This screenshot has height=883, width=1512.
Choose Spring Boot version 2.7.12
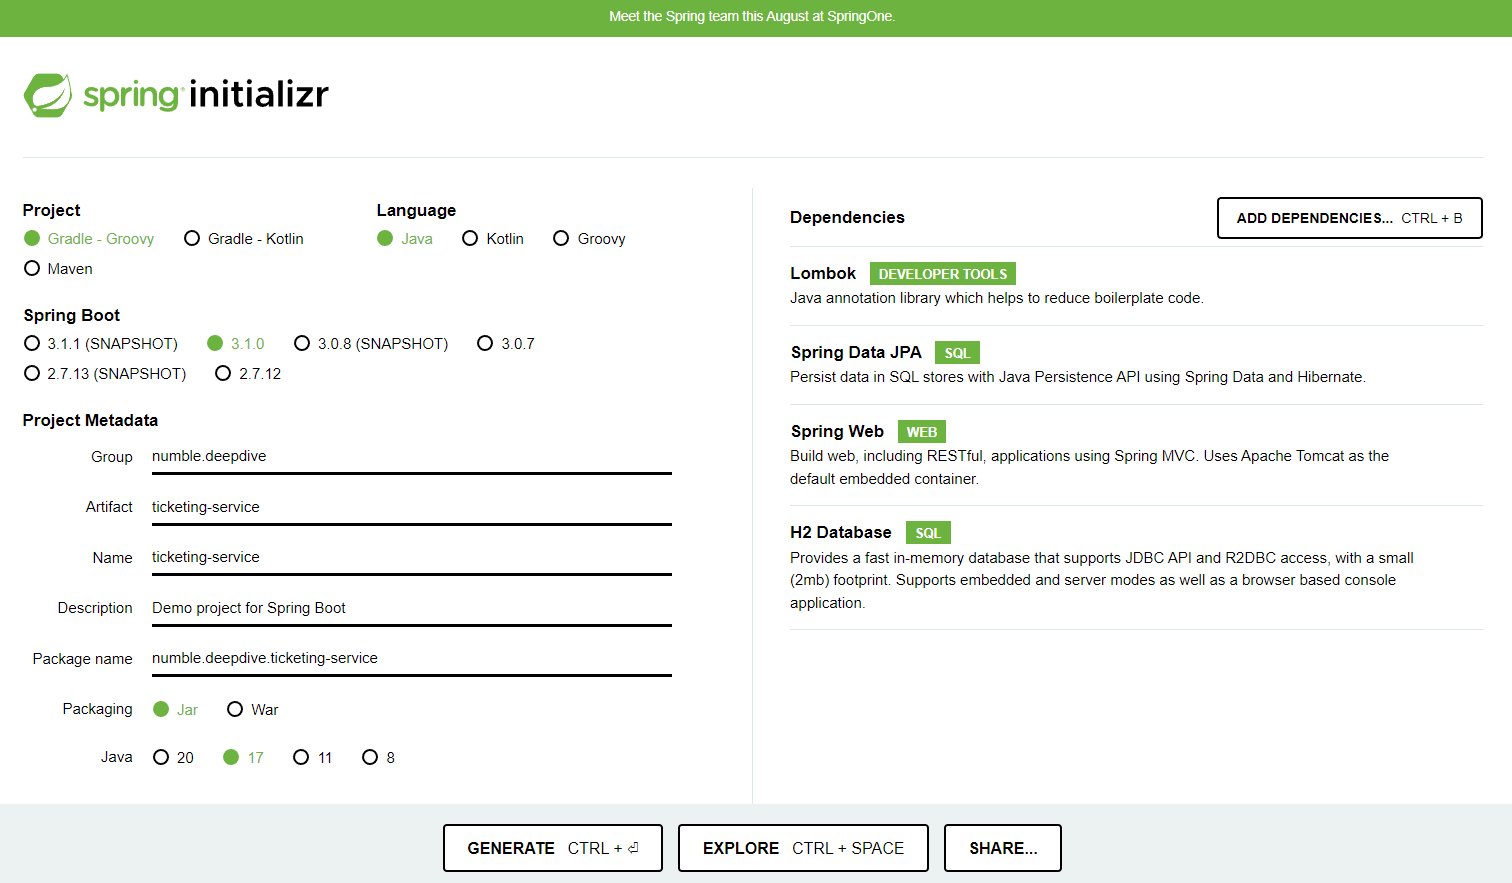248,373
